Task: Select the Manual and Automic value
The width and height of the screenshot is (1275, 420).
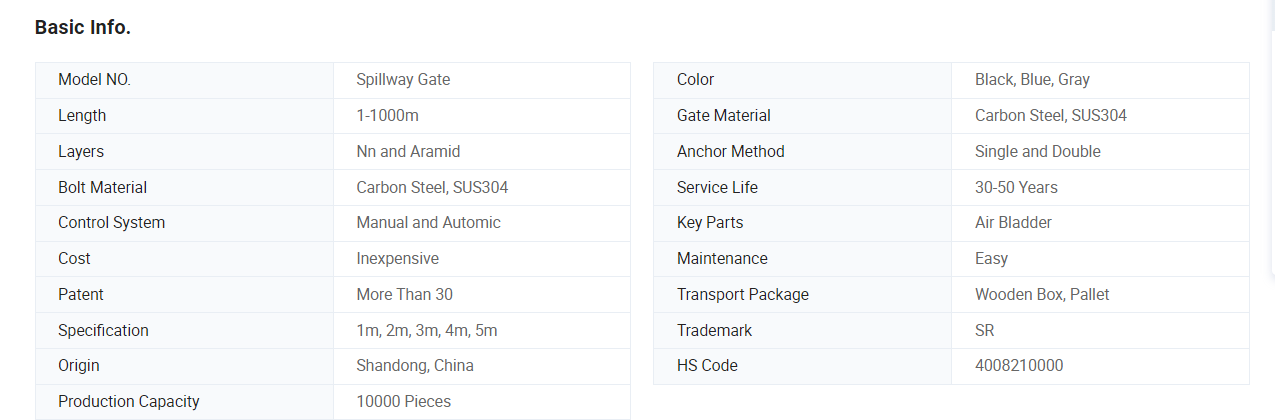Action: 428,223
